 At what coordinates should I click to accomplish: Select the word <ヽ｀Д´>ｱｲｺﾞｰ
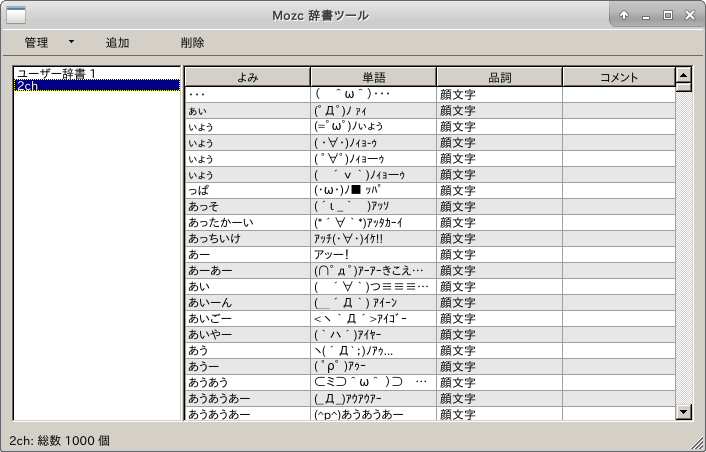[373, 318]
